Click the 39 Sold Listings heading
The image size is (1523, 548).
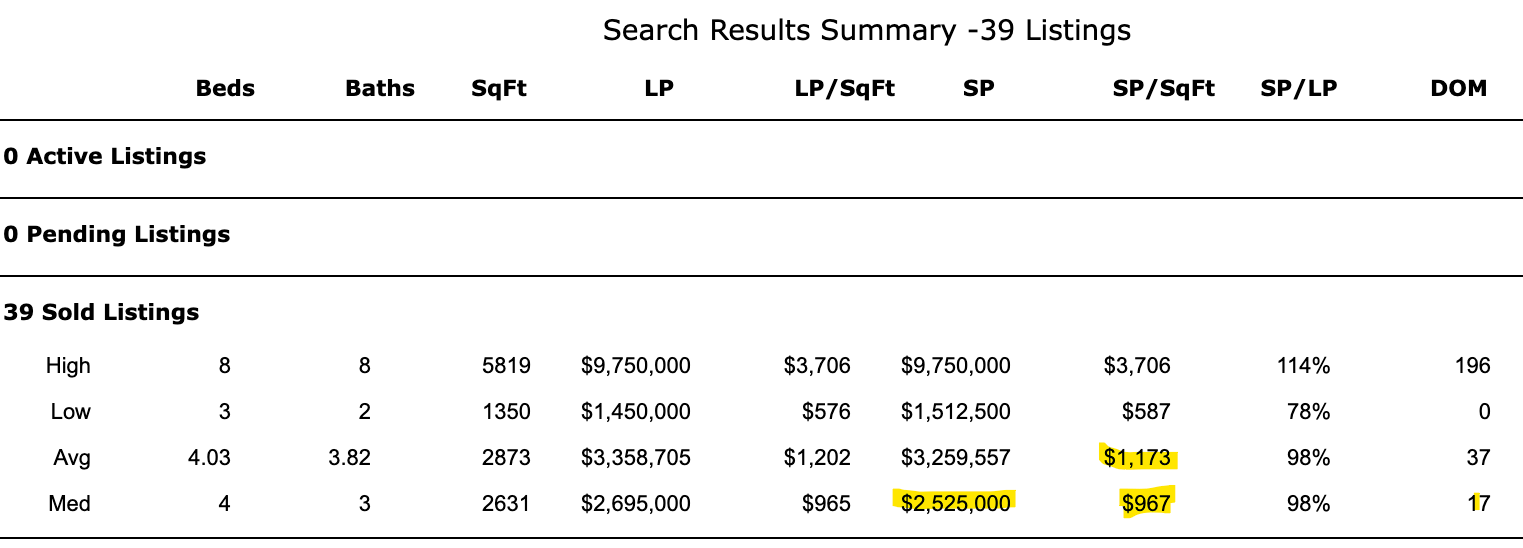(x=101, y=312)
